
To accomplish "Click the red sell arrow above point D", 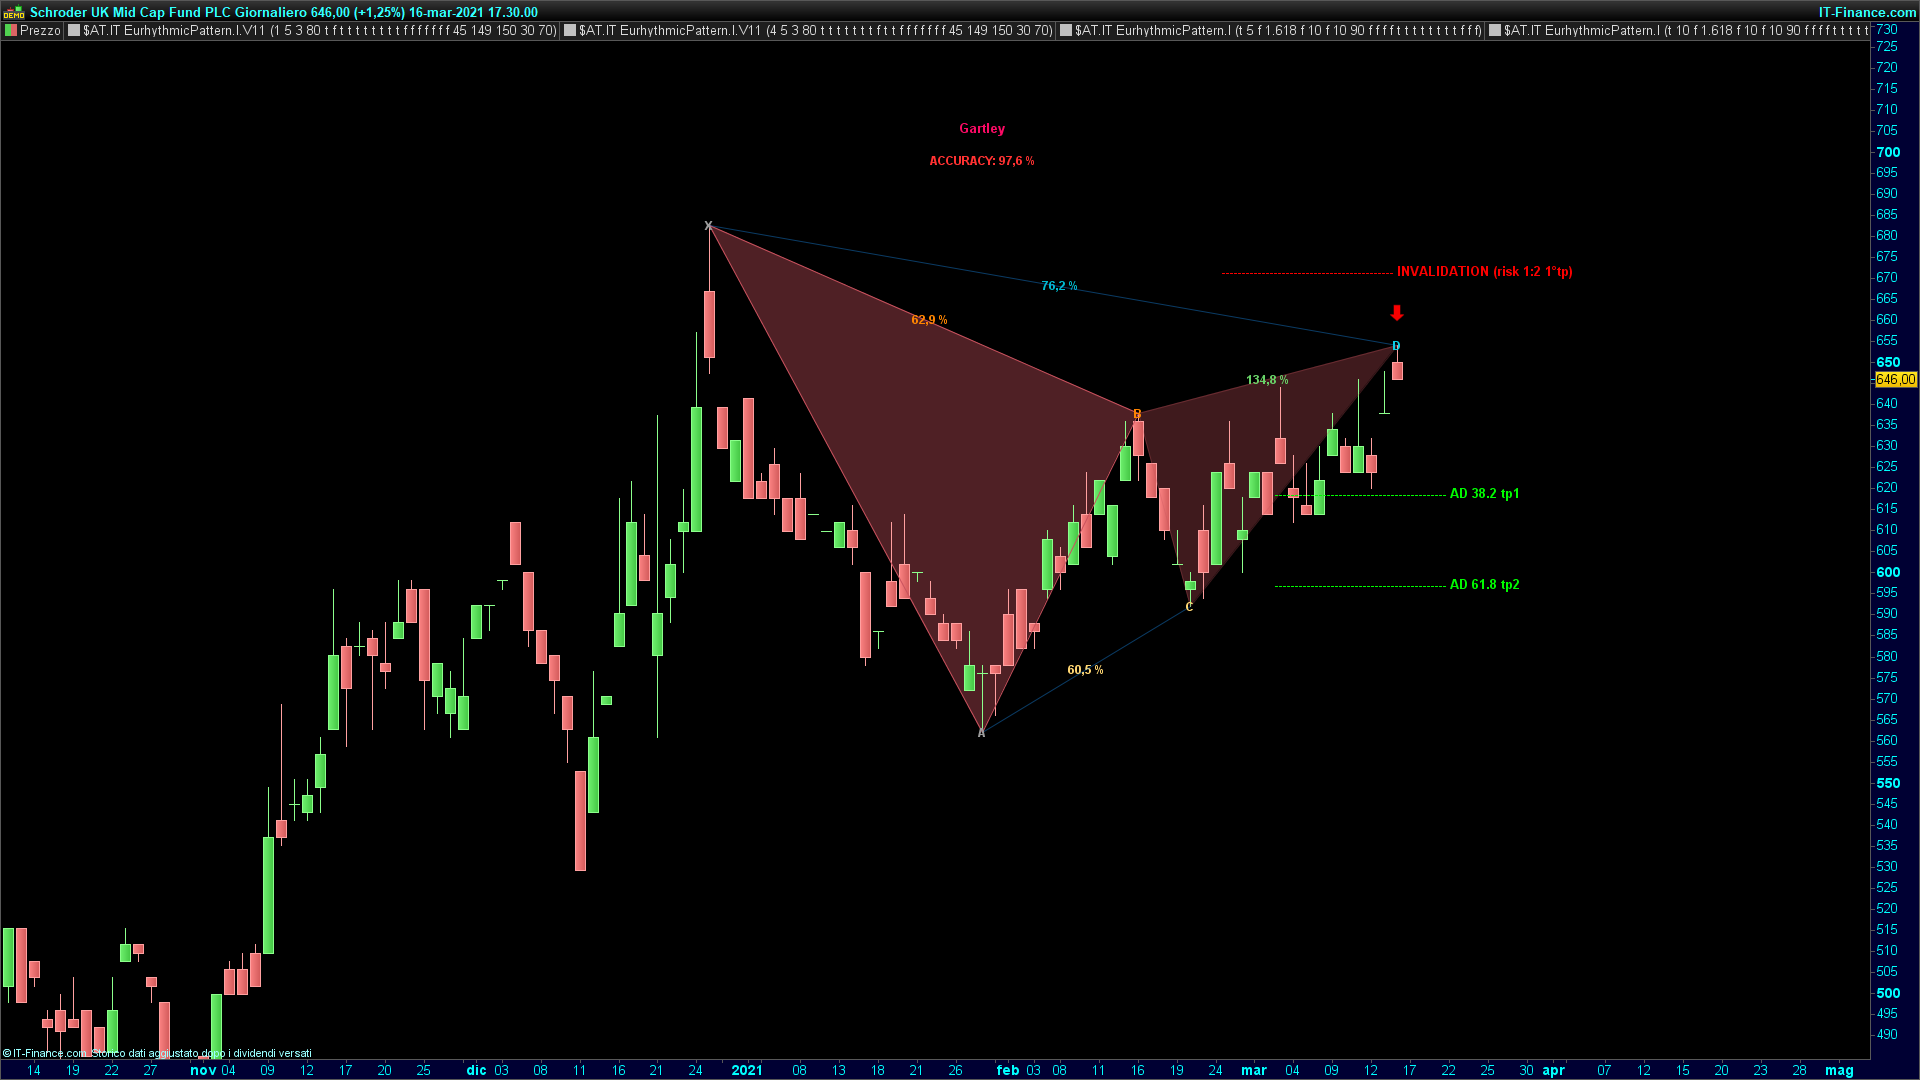I will coord(1397,313).
